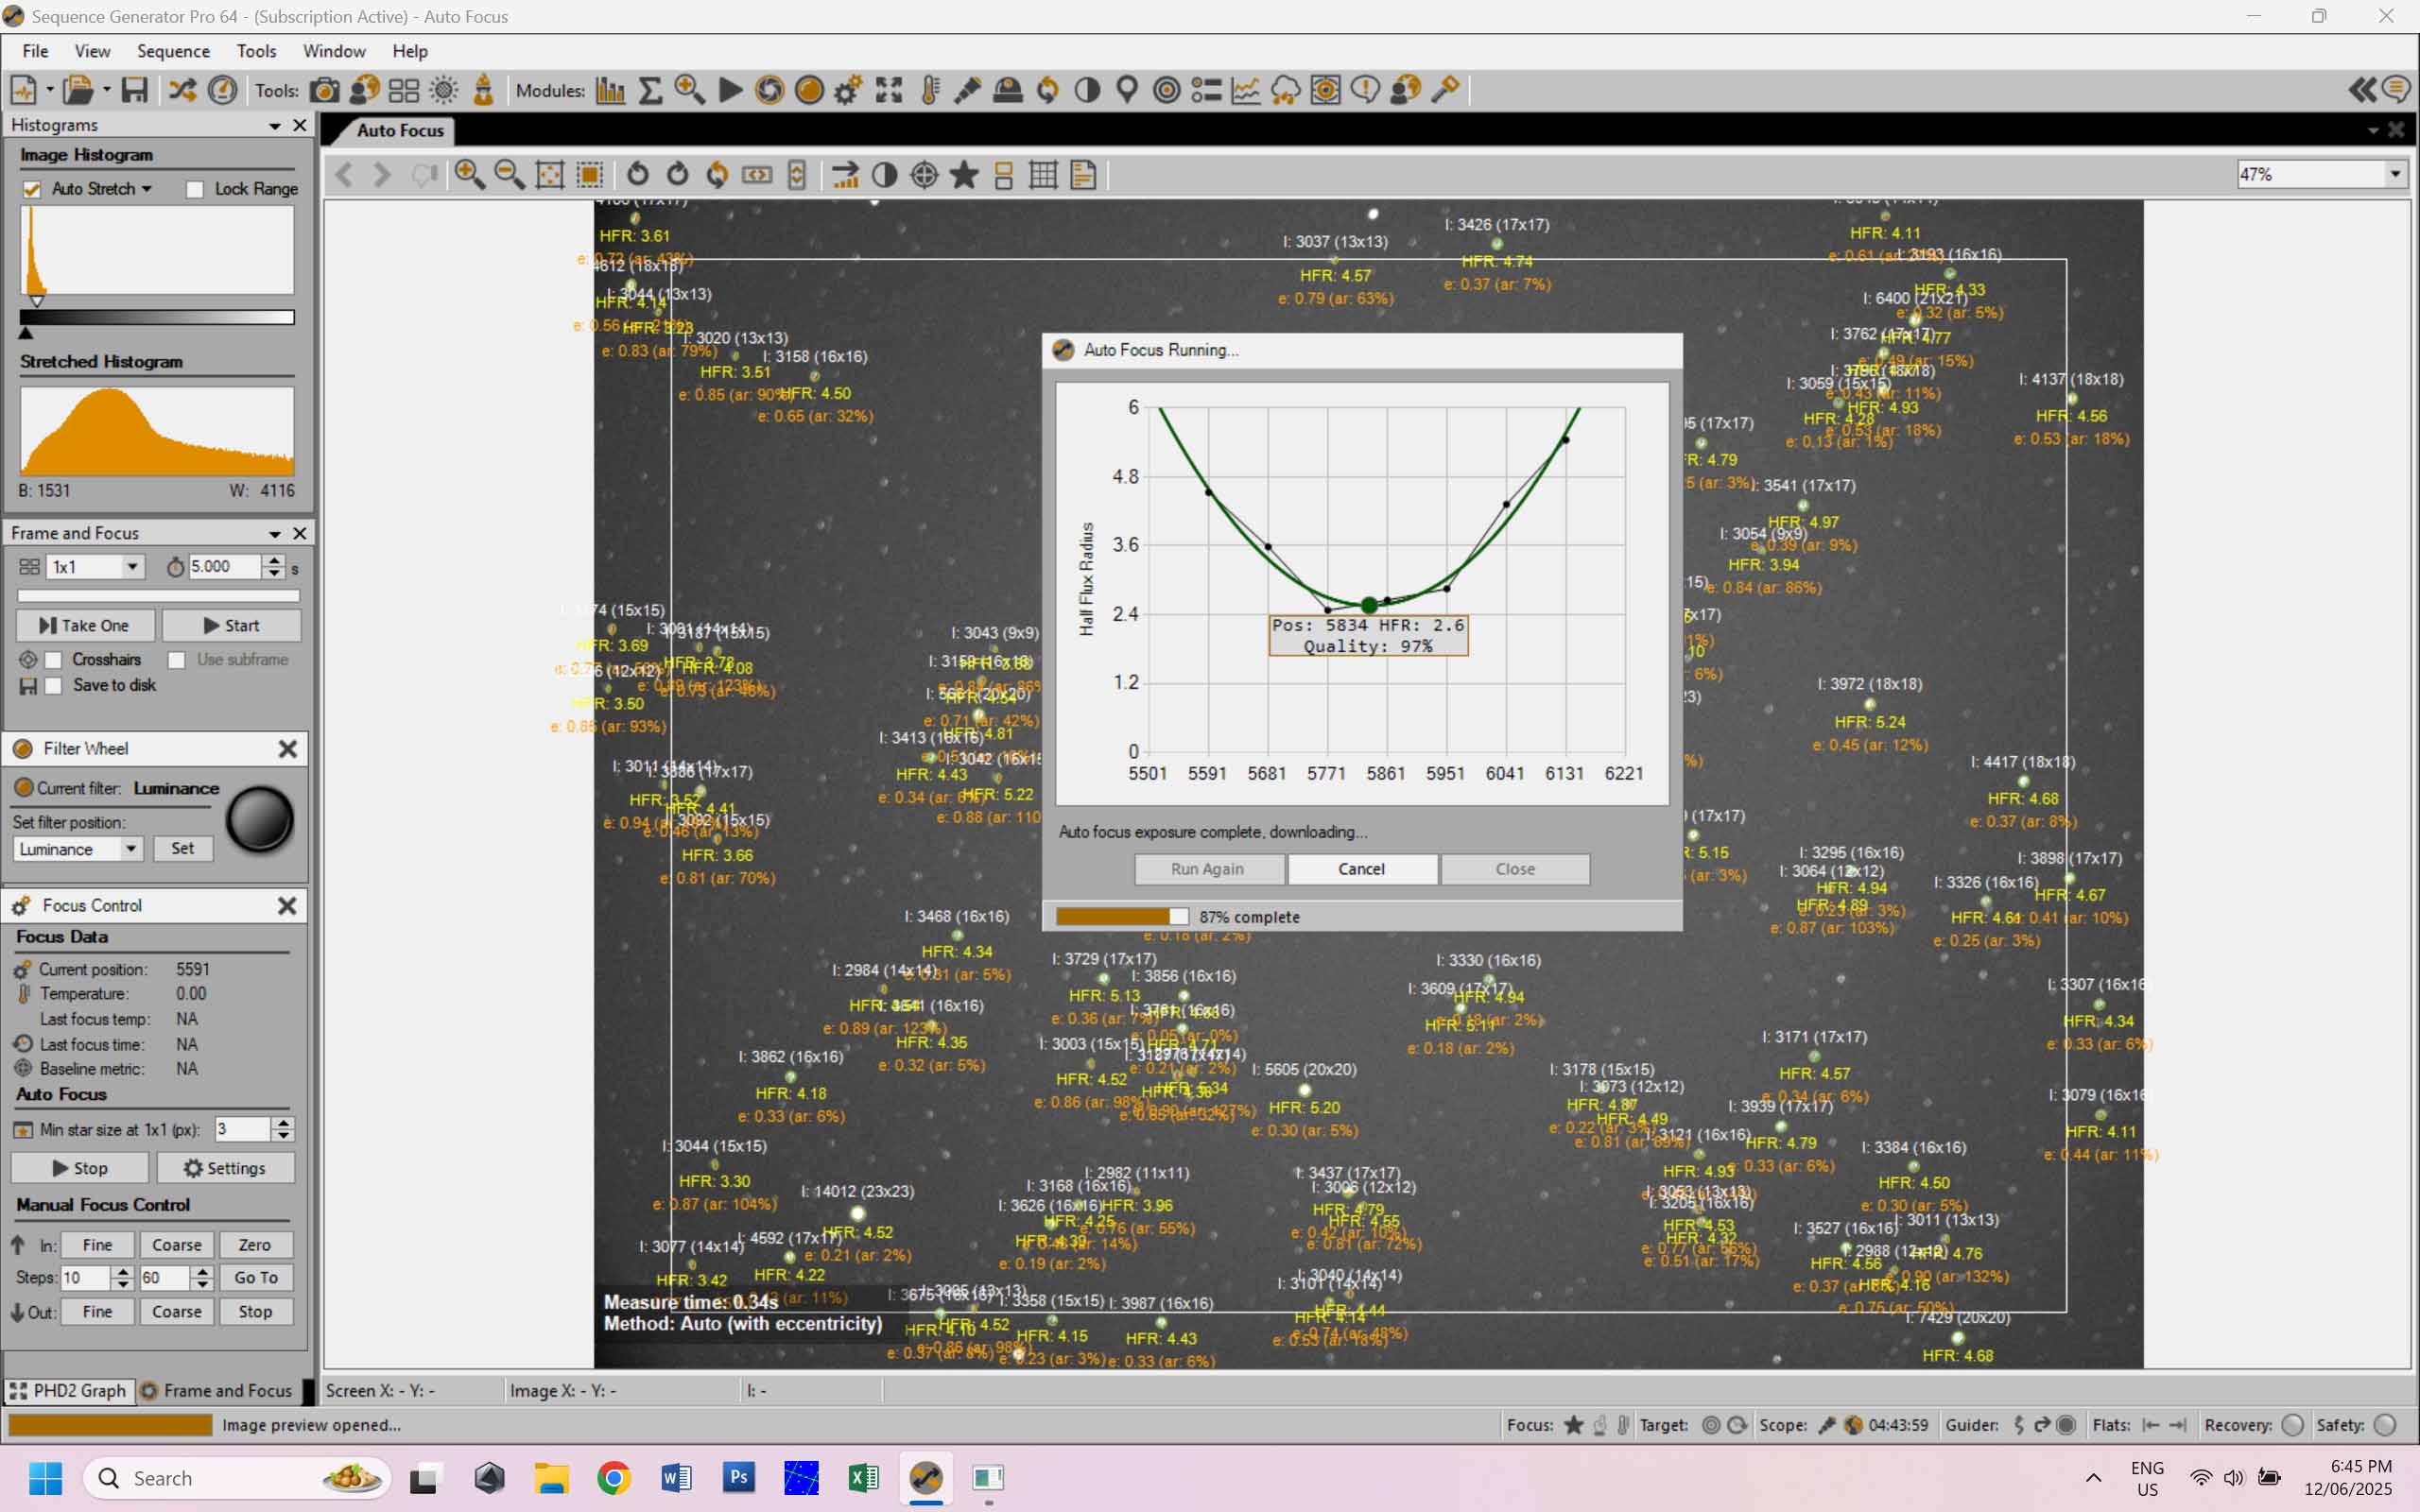Click the crosshair reticle toolbar icon

click(924, 174)
